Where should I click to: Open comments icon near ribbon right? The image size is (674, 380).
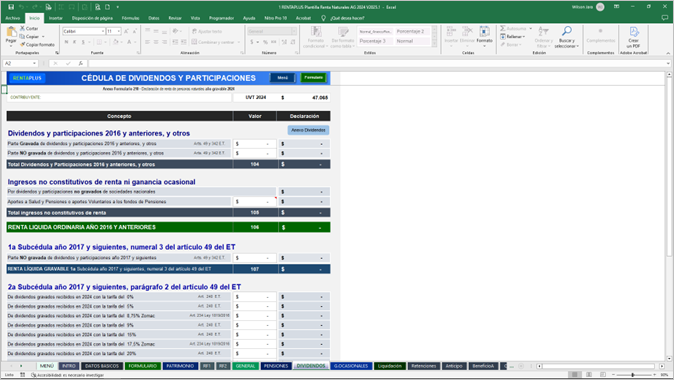tap(665, 18)
